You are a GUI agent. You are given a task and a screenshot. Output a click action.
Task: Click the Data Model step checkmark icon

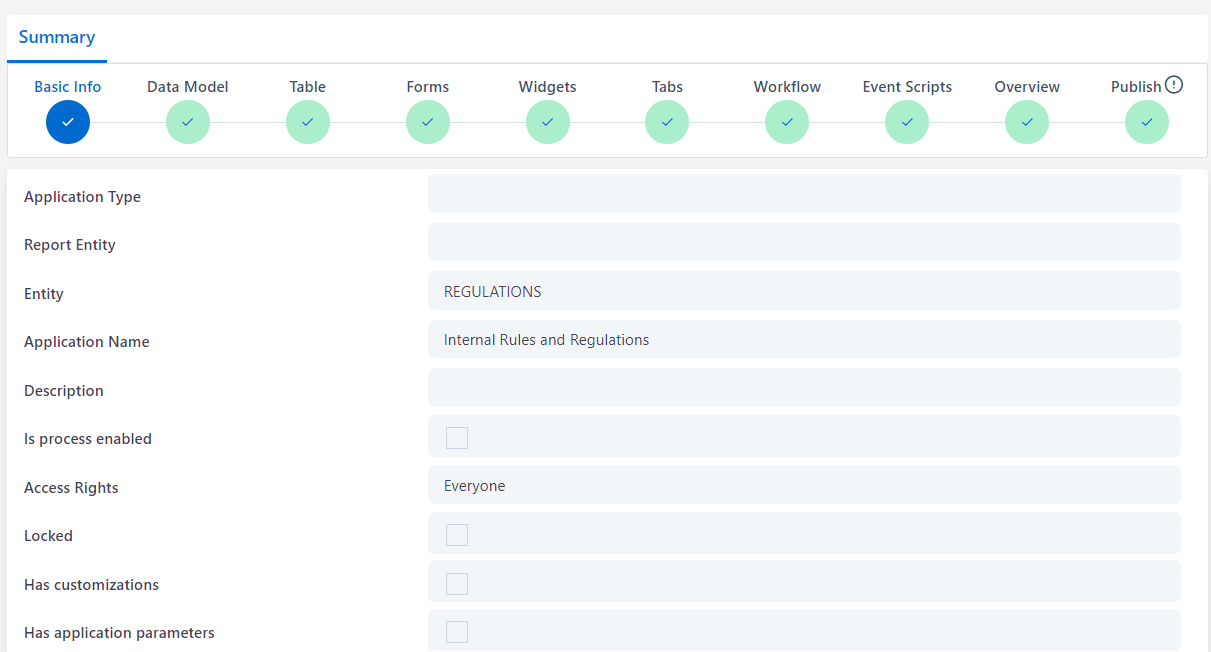click(188, 122)
